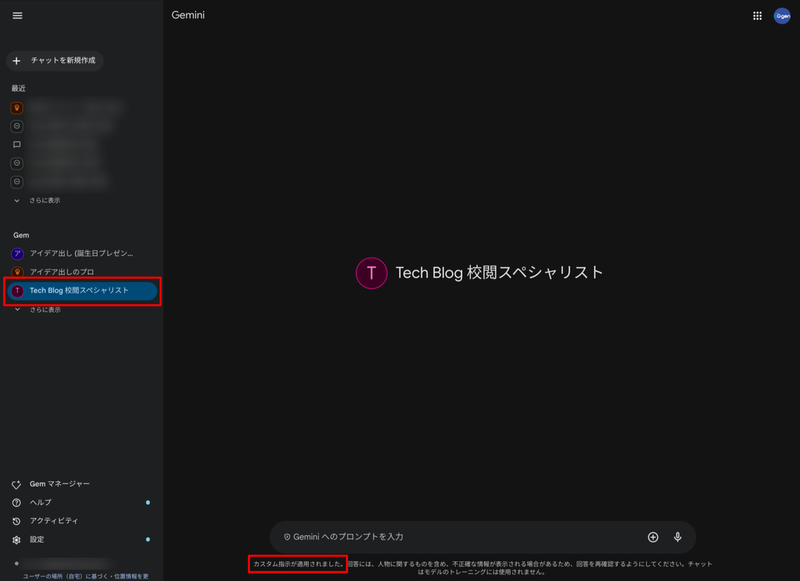Click the chat bubble icon in recent list
800x581 pixels.
point(17,145)
